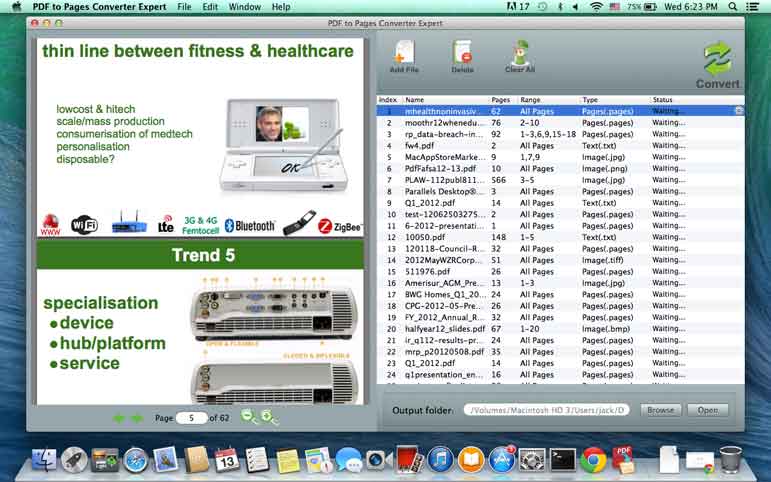Image resolution: width=771 pixels, height=482 pixels.
Task: Open Trash in the dock
Action: [x=730, y=460]
